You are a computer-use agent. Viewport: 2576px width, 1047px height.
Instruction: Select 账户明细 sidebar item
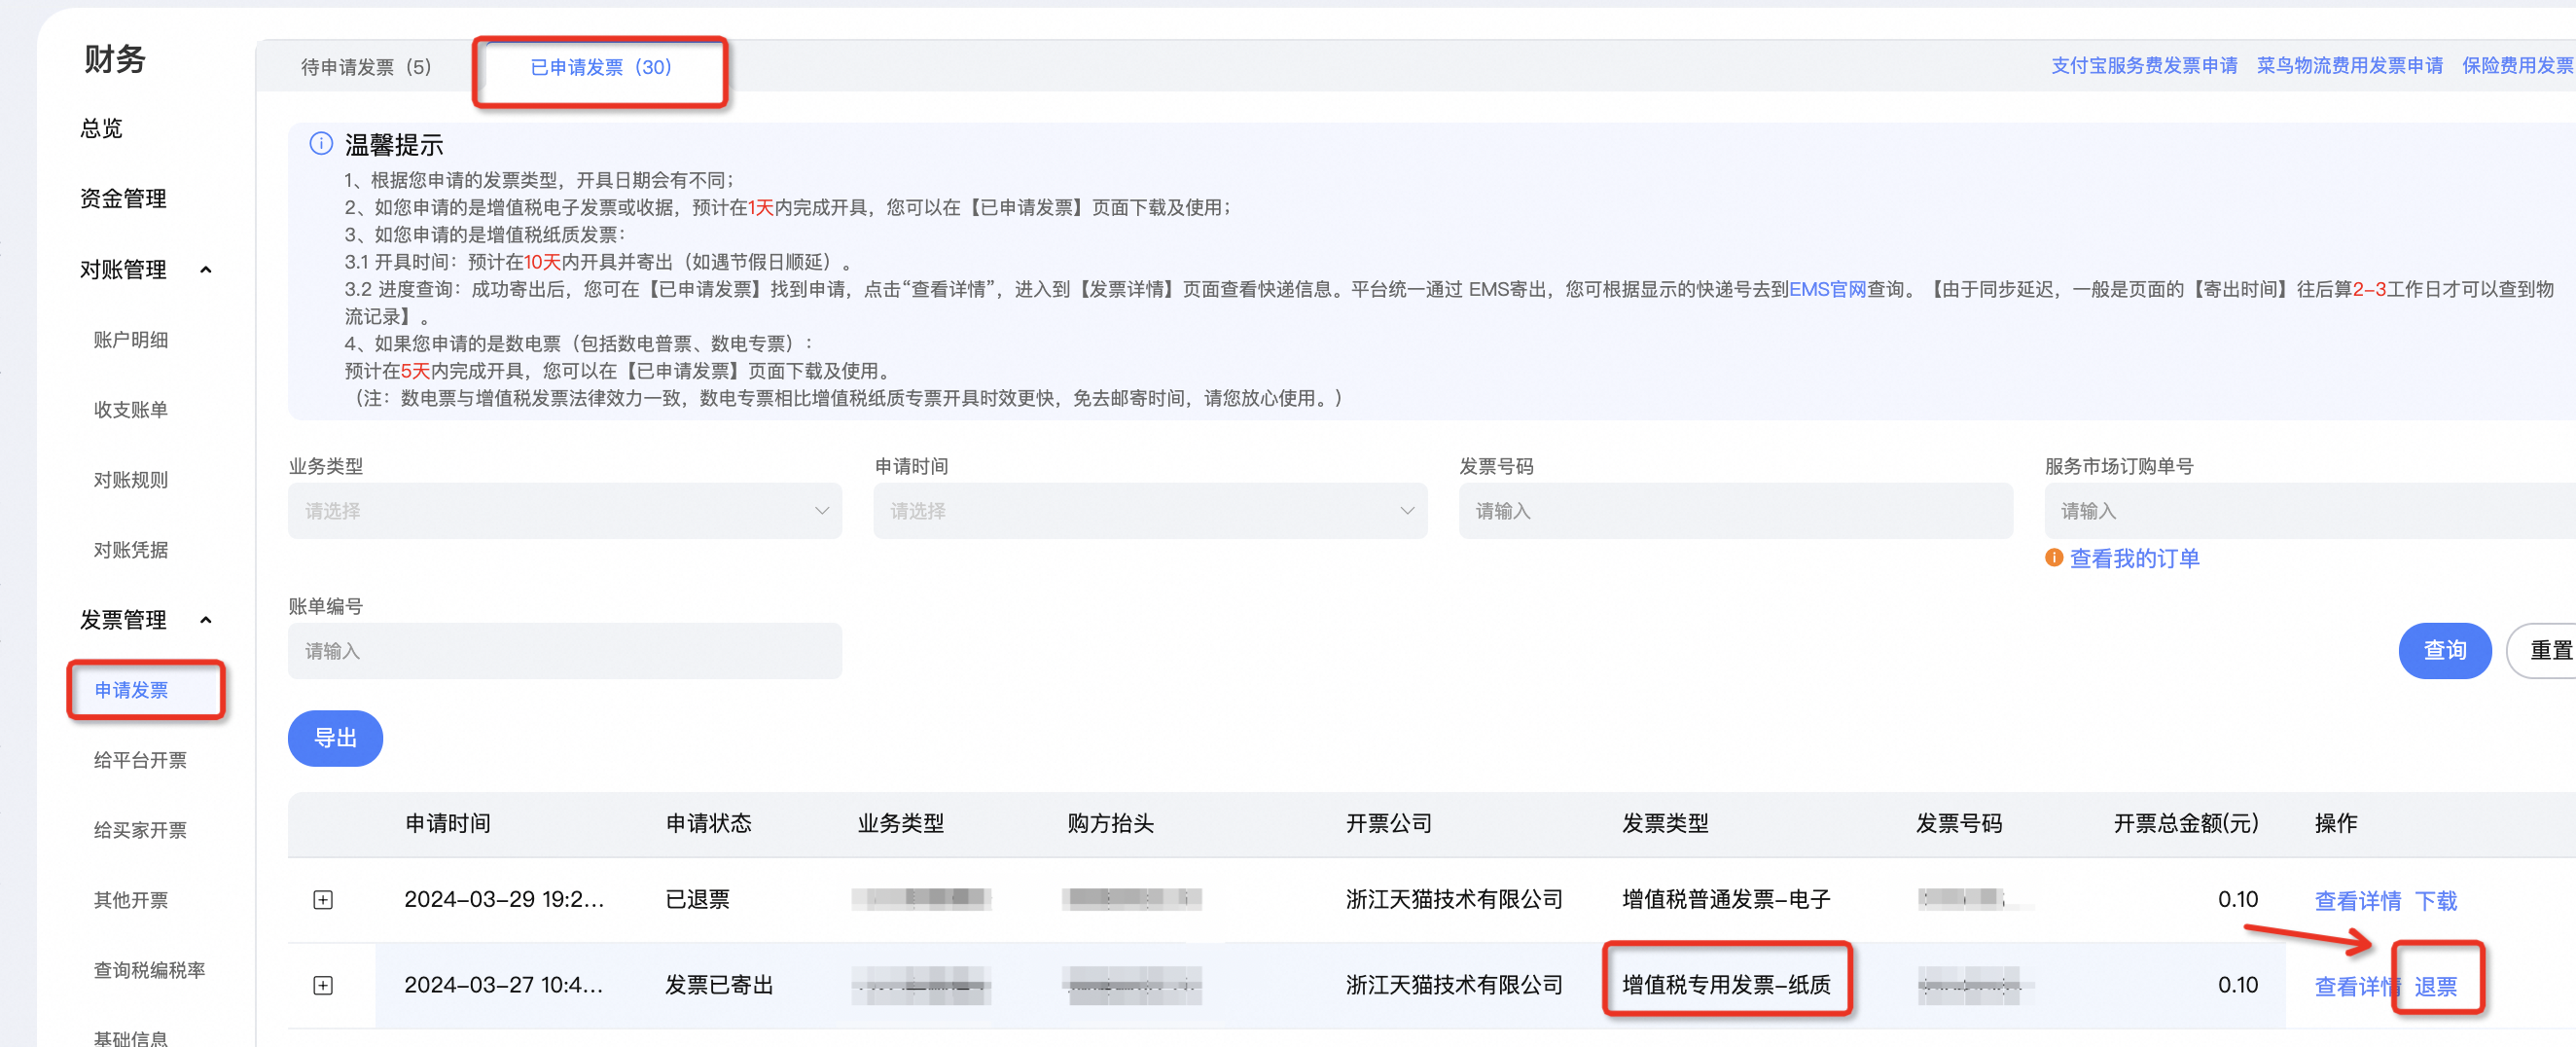pos(131,340)
